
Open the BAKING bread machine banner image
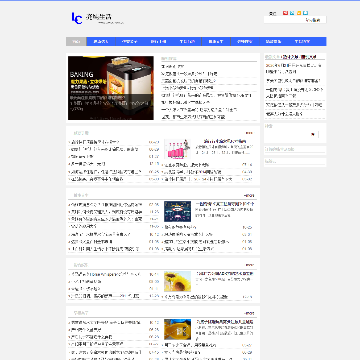pyautogui.click(x=111, y=88)
